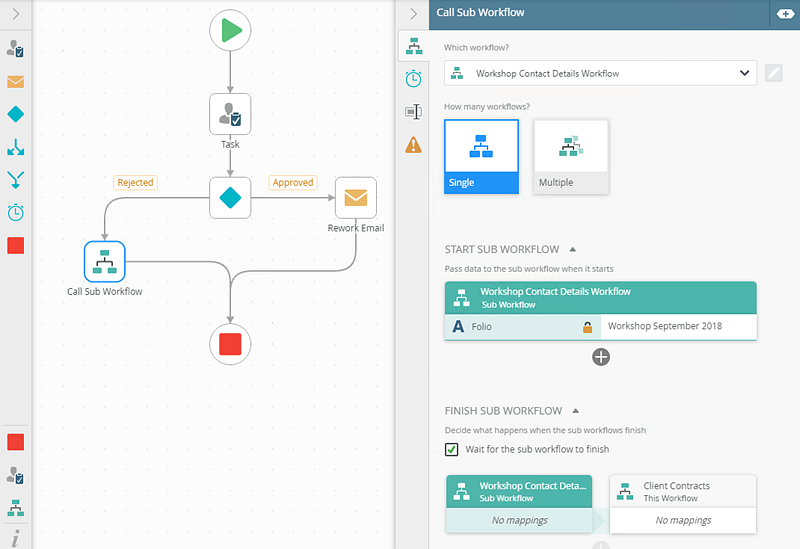Image resolution: width=800 pixels, height=549 pixels.
Task: Add a start data mapping with plus
Action: pos(601,356)
